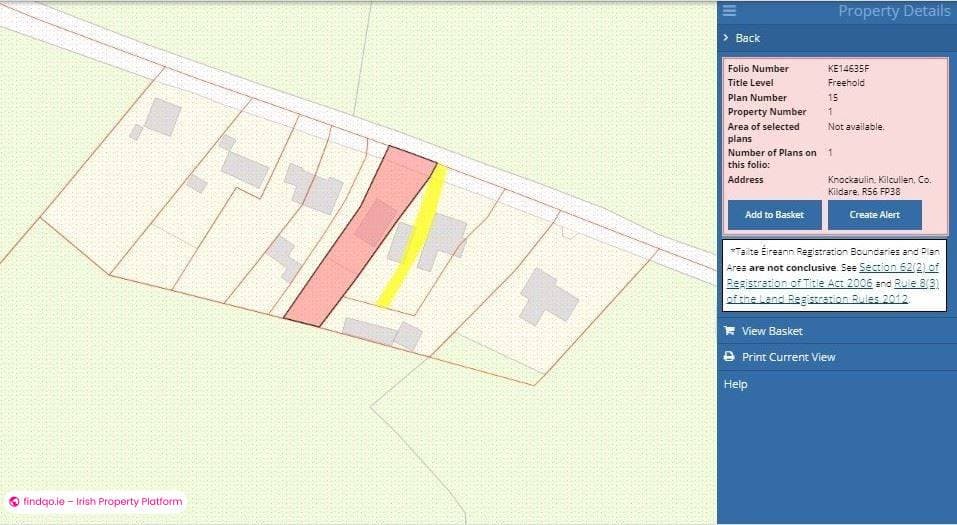Viewport: 957px width, 525px height.
Task: Choose Print Current View option
Action: pyautogui.click(x=788, y=357)
